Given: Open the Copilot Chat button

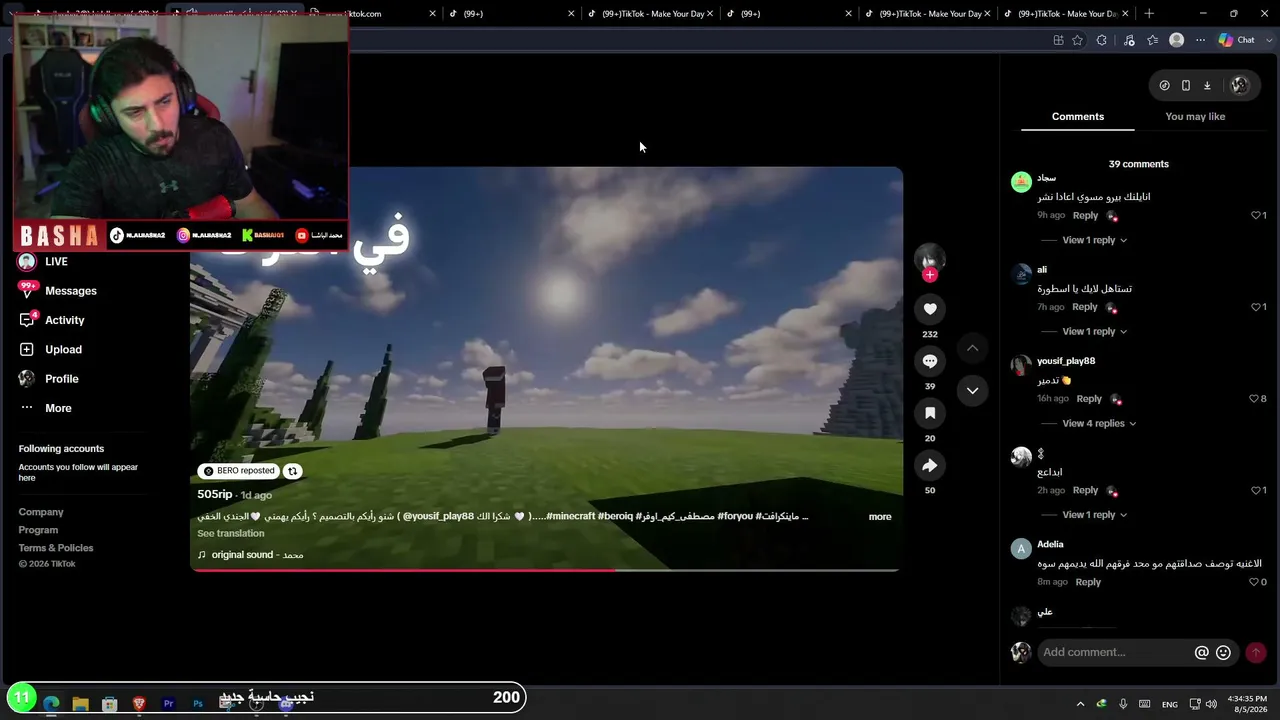Looking at the screenshot, I should pos(1236,40).
